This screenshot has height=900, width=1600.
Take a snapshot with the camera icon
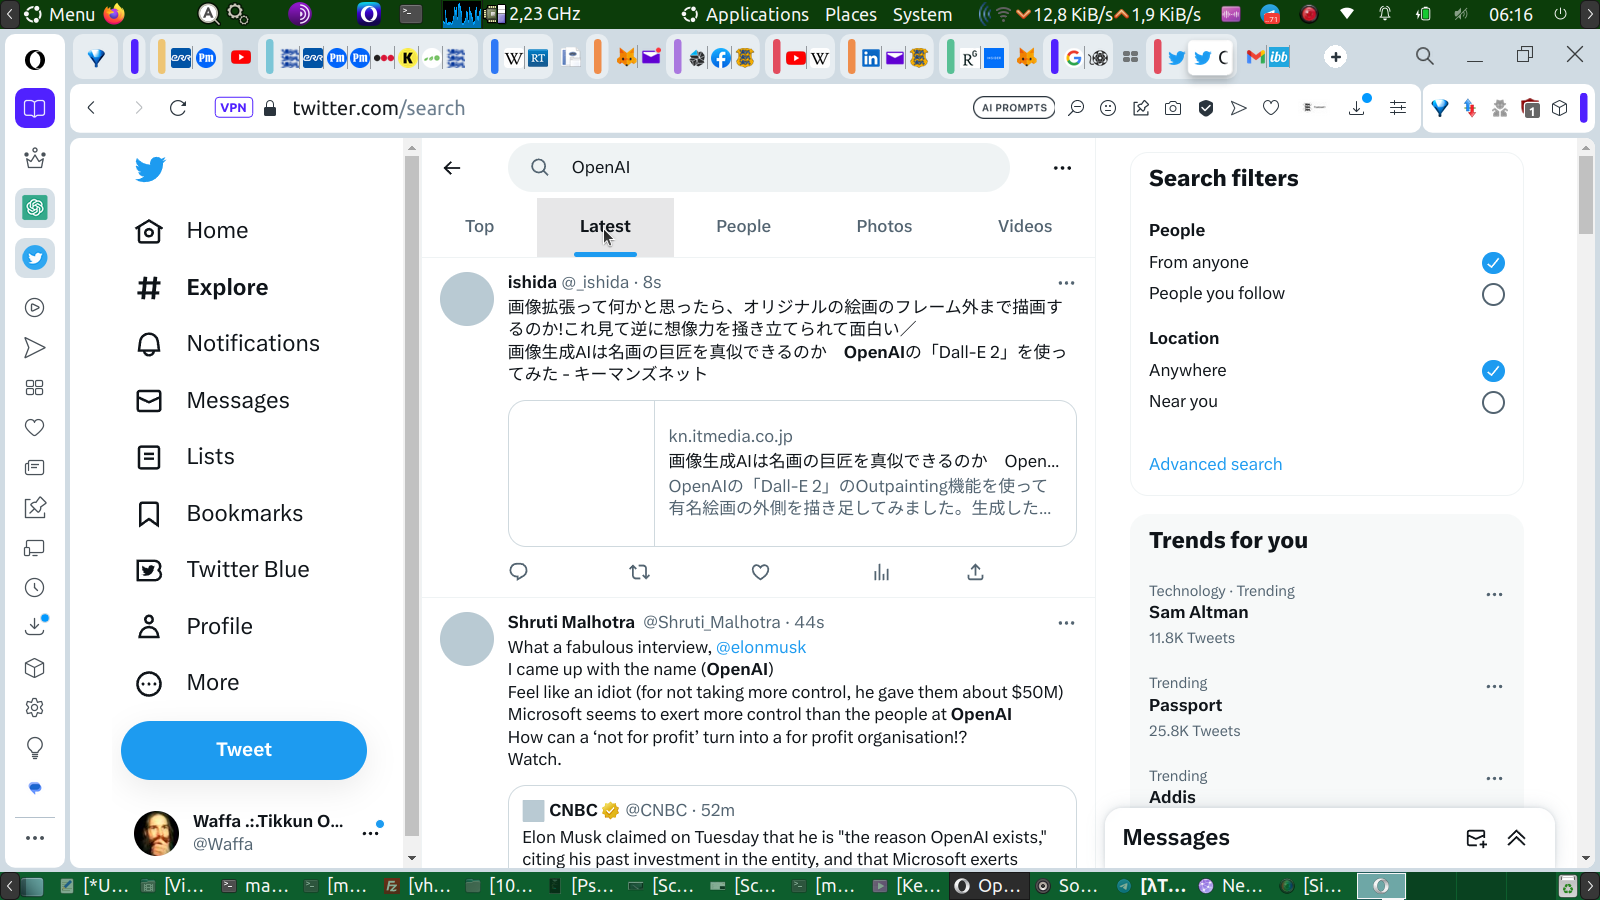(x=1173, y=108)
